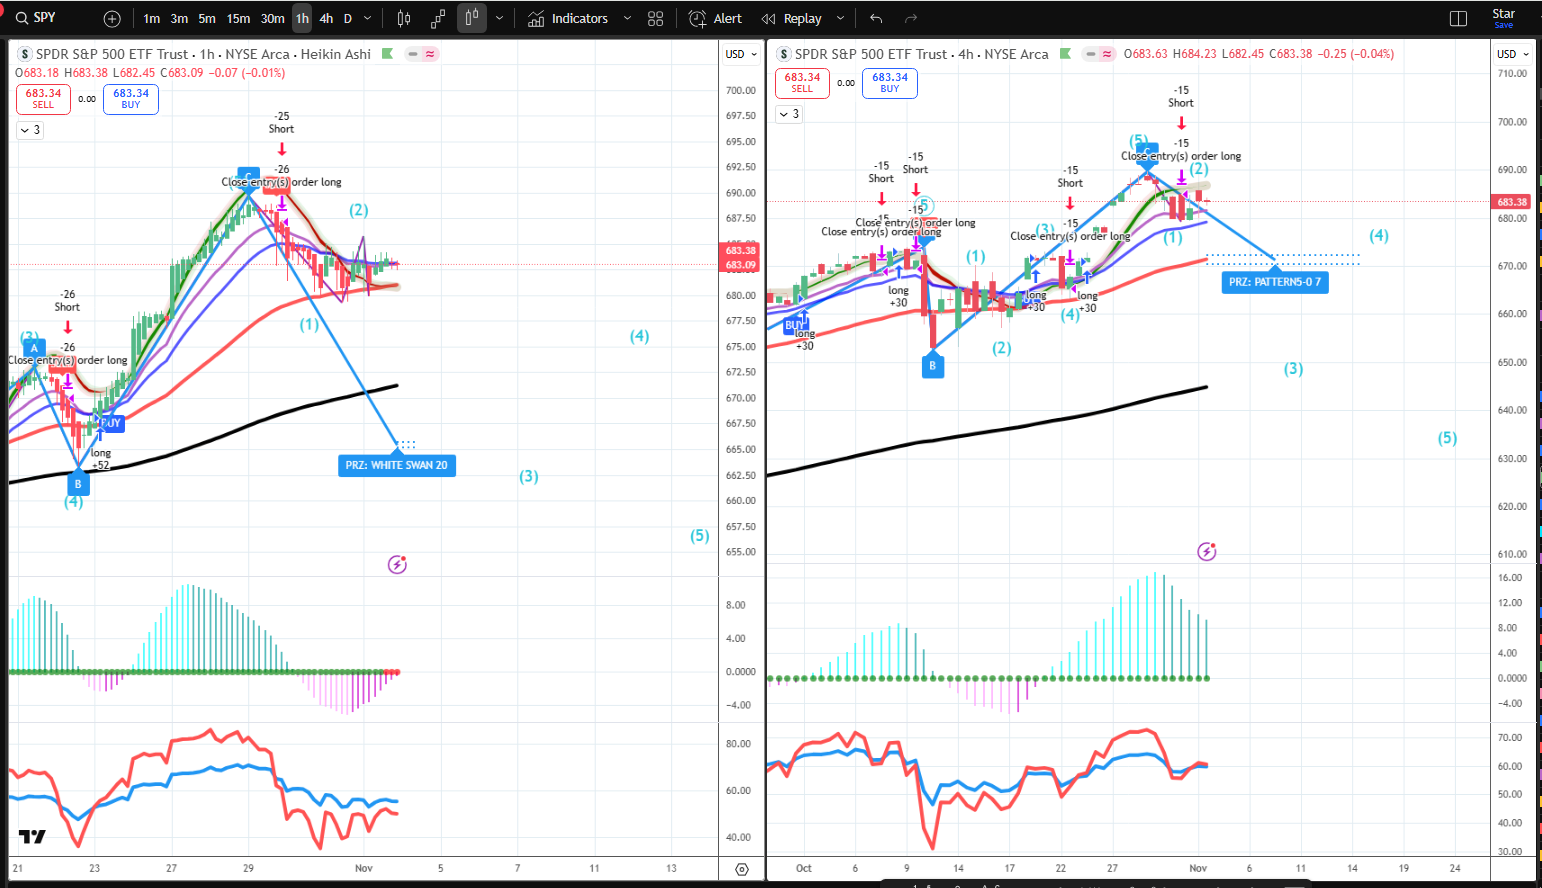Image resolution: width=1542 pixels, height=888 pixels.
Task: Toggle the gray dash indicator on 1h chart
Action: 413,54
